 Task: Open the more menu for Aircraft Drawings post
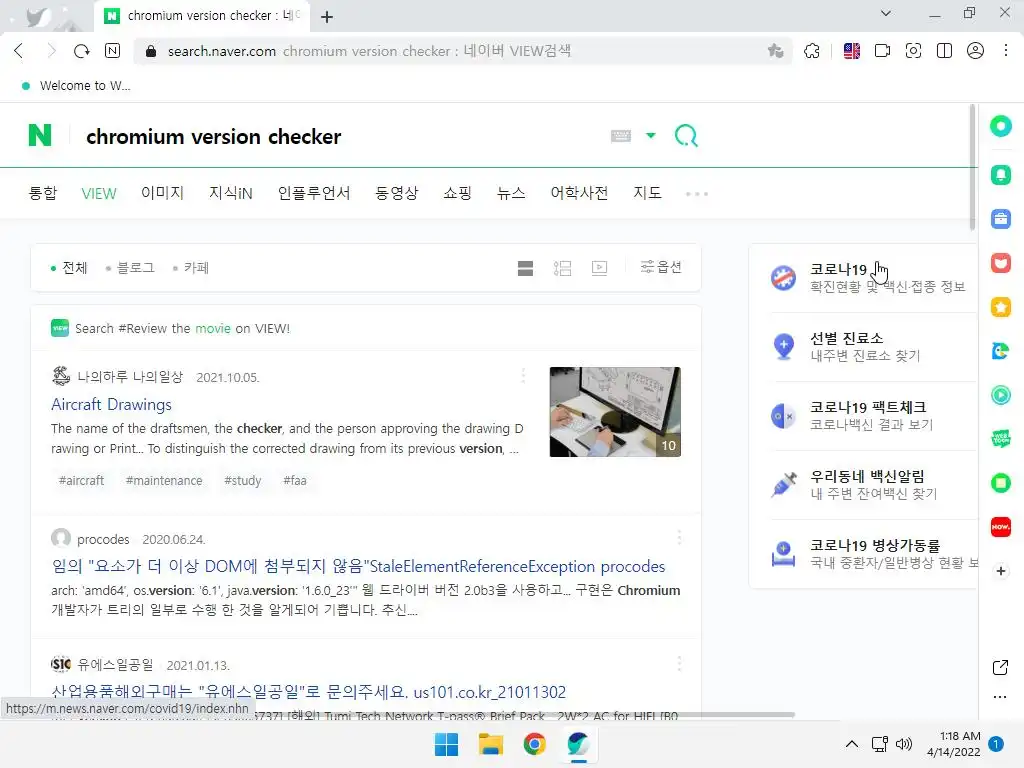click(x=523, y=376)
